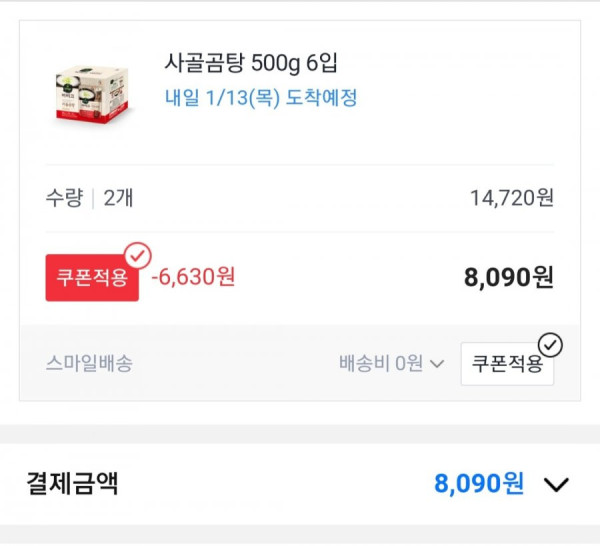Click the 수량 2개 quantity text
Viewport: 600px width, 546px height.
tap(89, 198)
